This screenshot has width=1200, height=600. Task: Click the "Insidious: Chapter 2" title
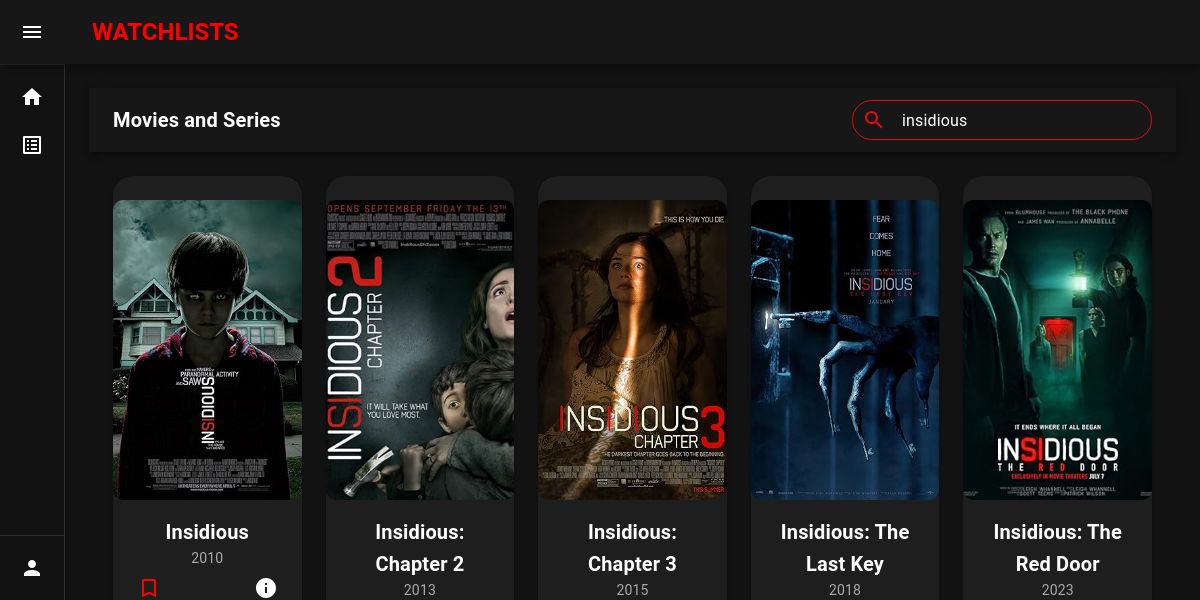point(420,548)
